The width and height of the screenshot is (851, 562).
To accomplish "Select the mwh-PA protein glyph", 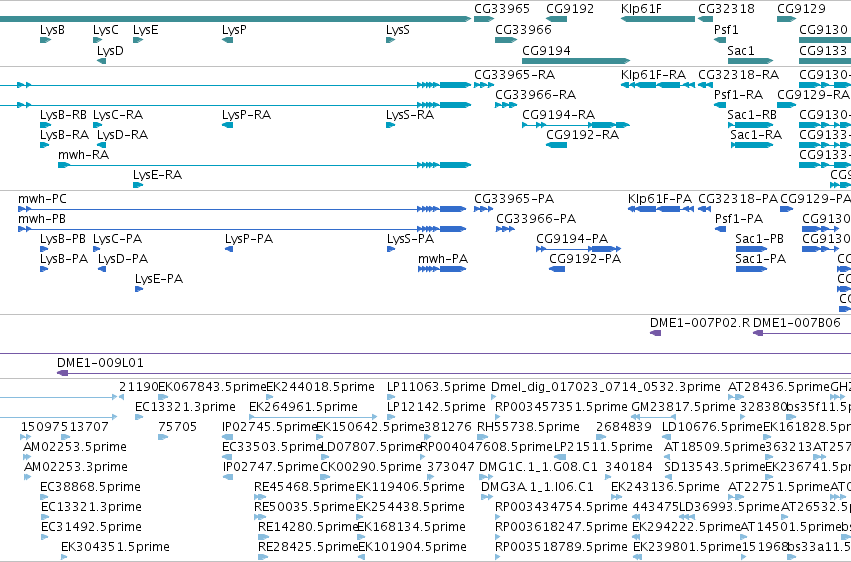I will [442, 269].
